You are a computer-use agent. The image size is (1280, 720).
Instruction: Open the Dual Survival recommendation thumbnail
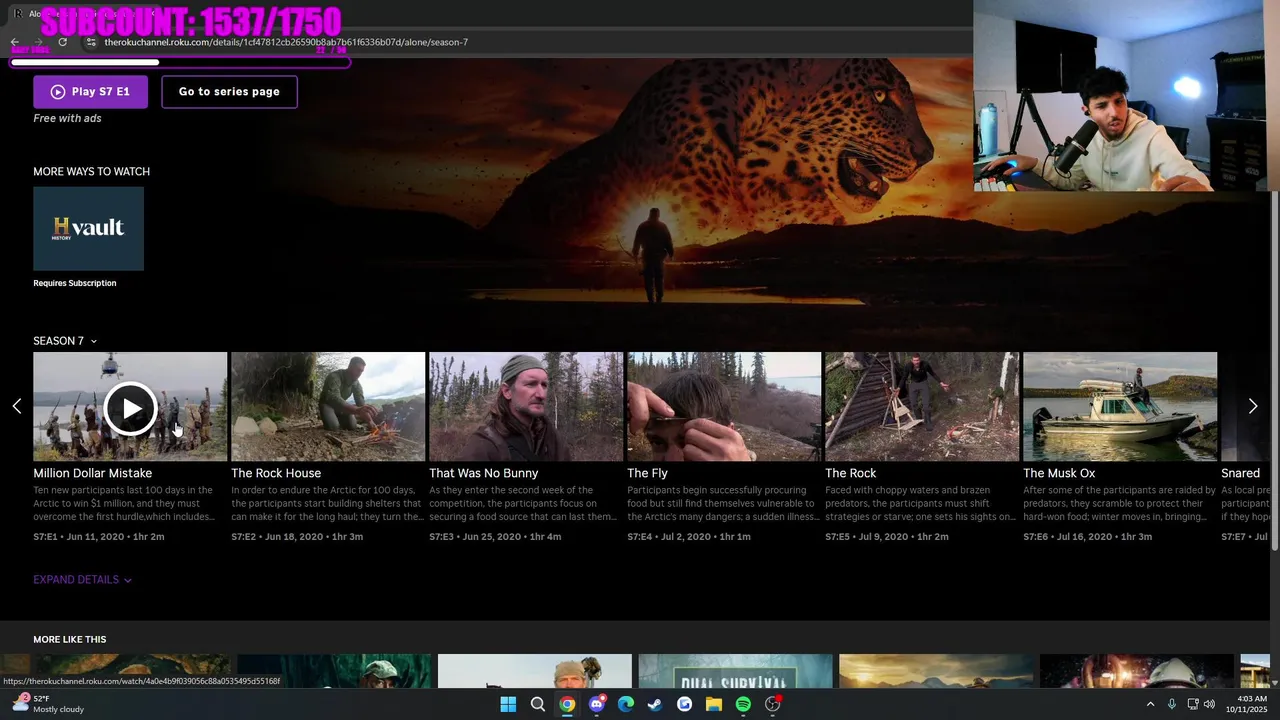point(735,671)
